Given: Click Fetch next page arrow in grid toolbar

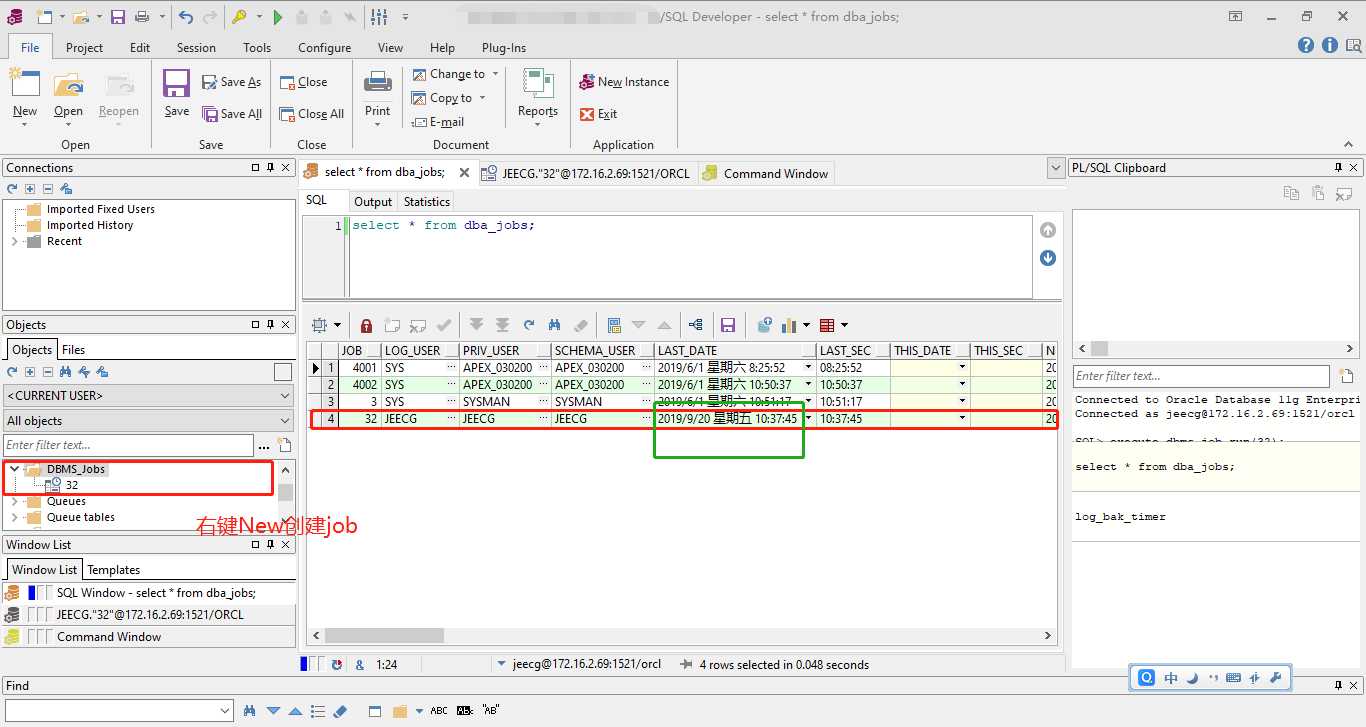Looking at the screenshot, I should (x=476, y=325).
